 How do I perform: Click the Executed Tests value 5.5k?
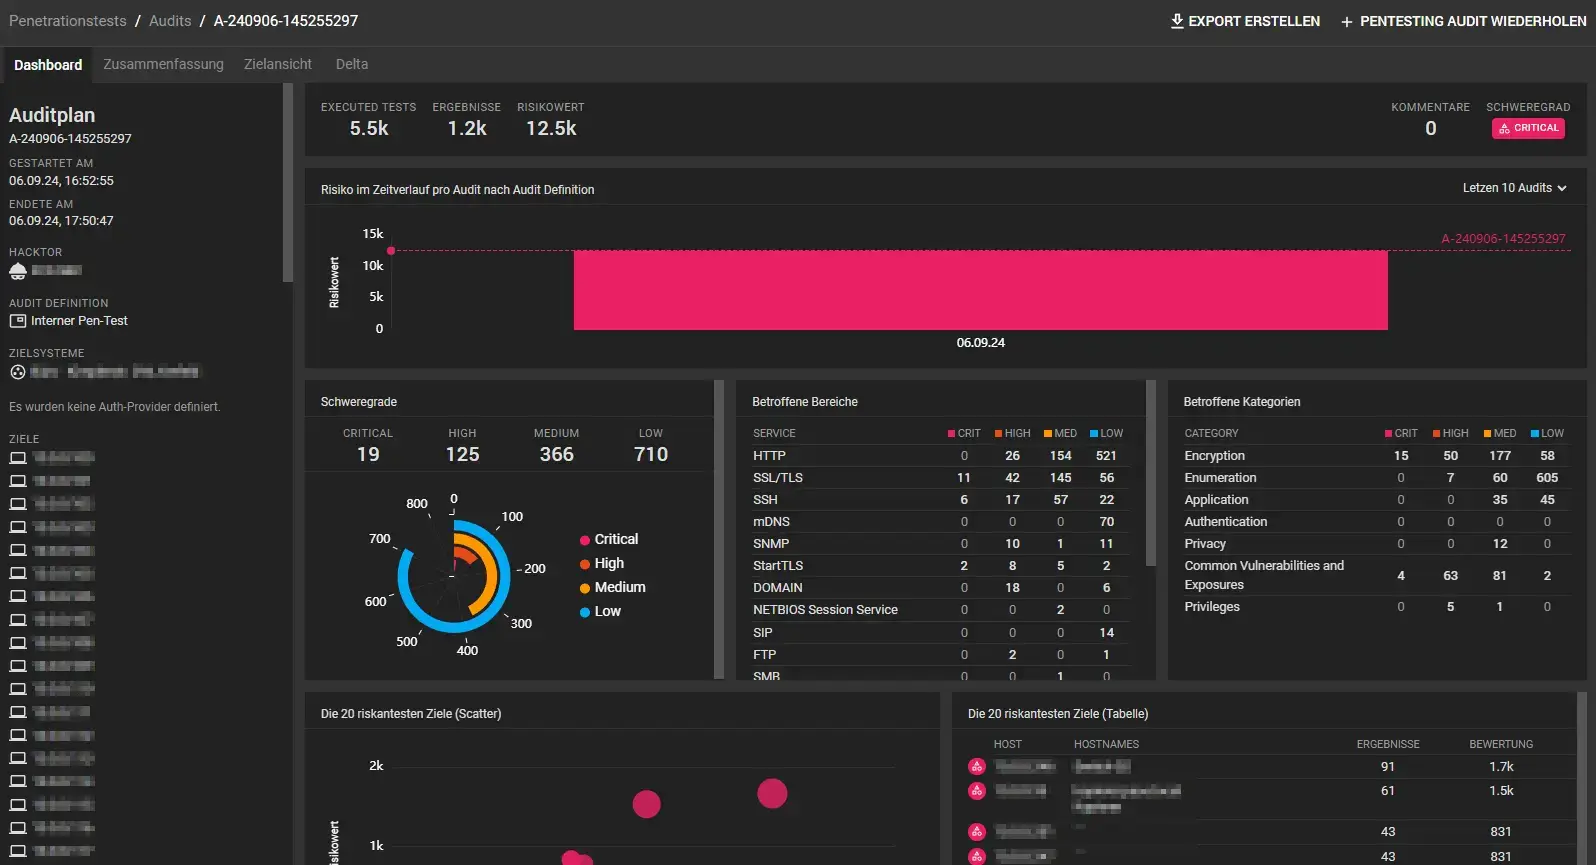[369, 129]
